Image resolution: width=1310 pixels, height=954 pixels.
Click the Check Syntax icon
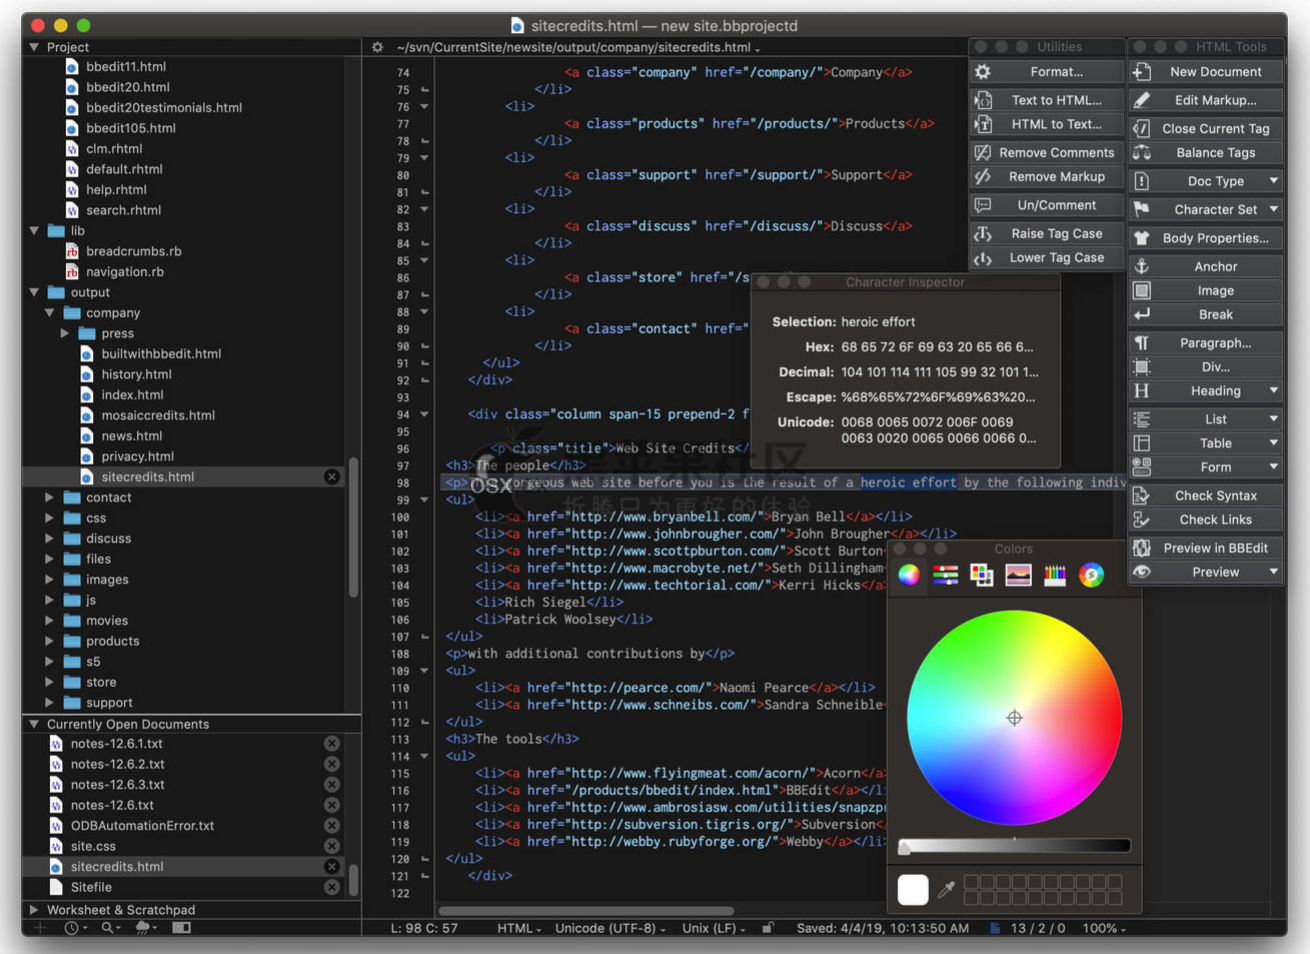click(x=1141, y=495)
